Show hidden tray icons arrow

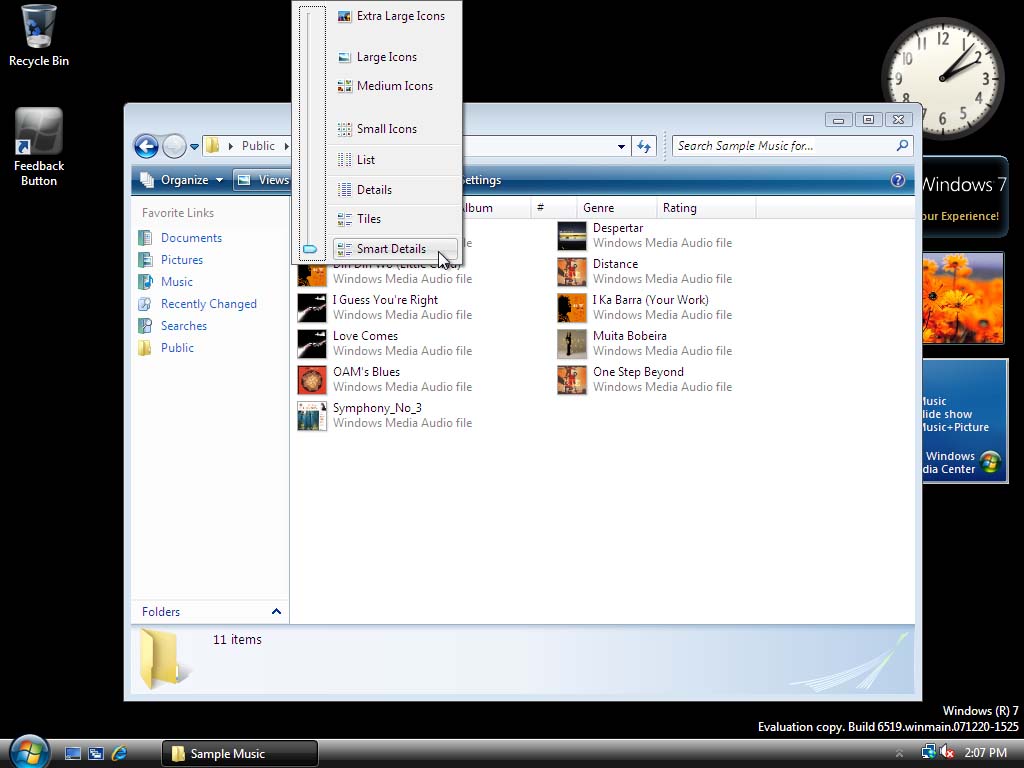899,754
